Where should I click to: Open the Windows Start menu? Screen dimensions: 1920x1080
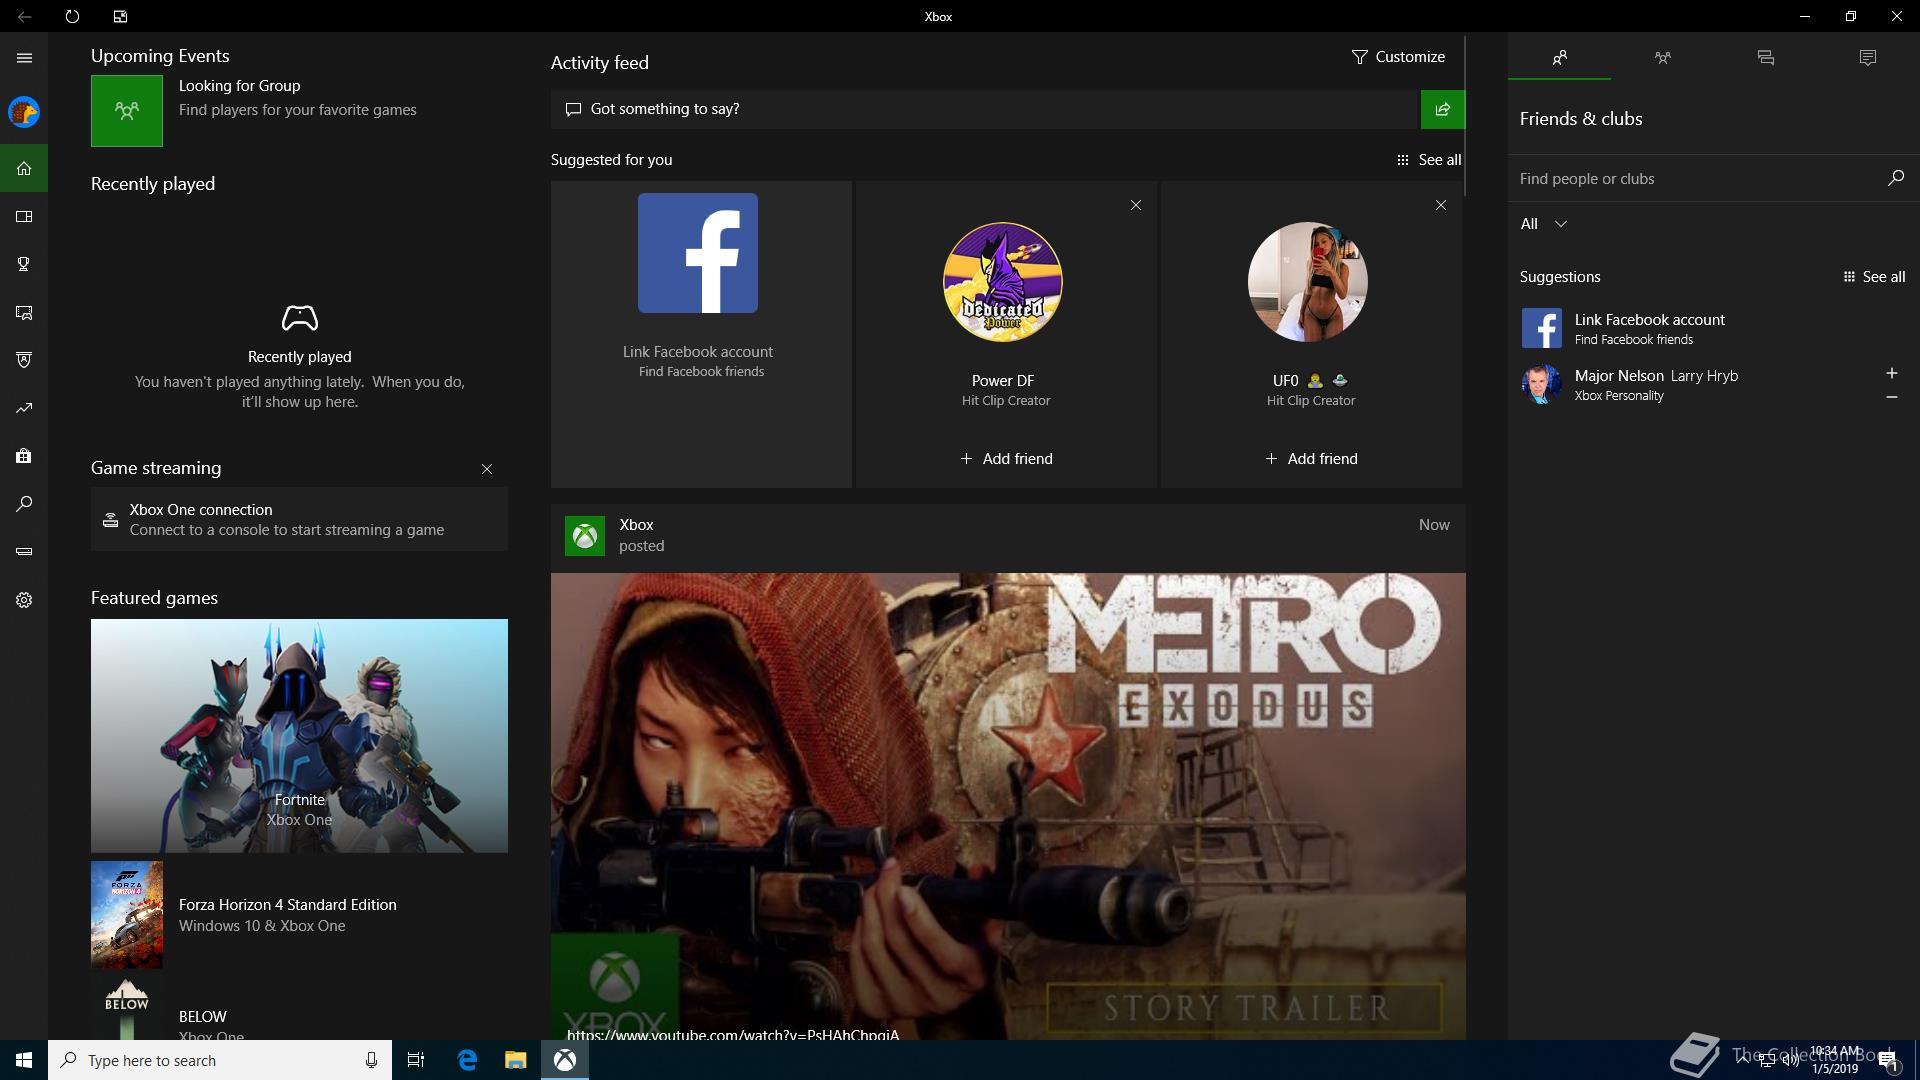[24, 1060]
